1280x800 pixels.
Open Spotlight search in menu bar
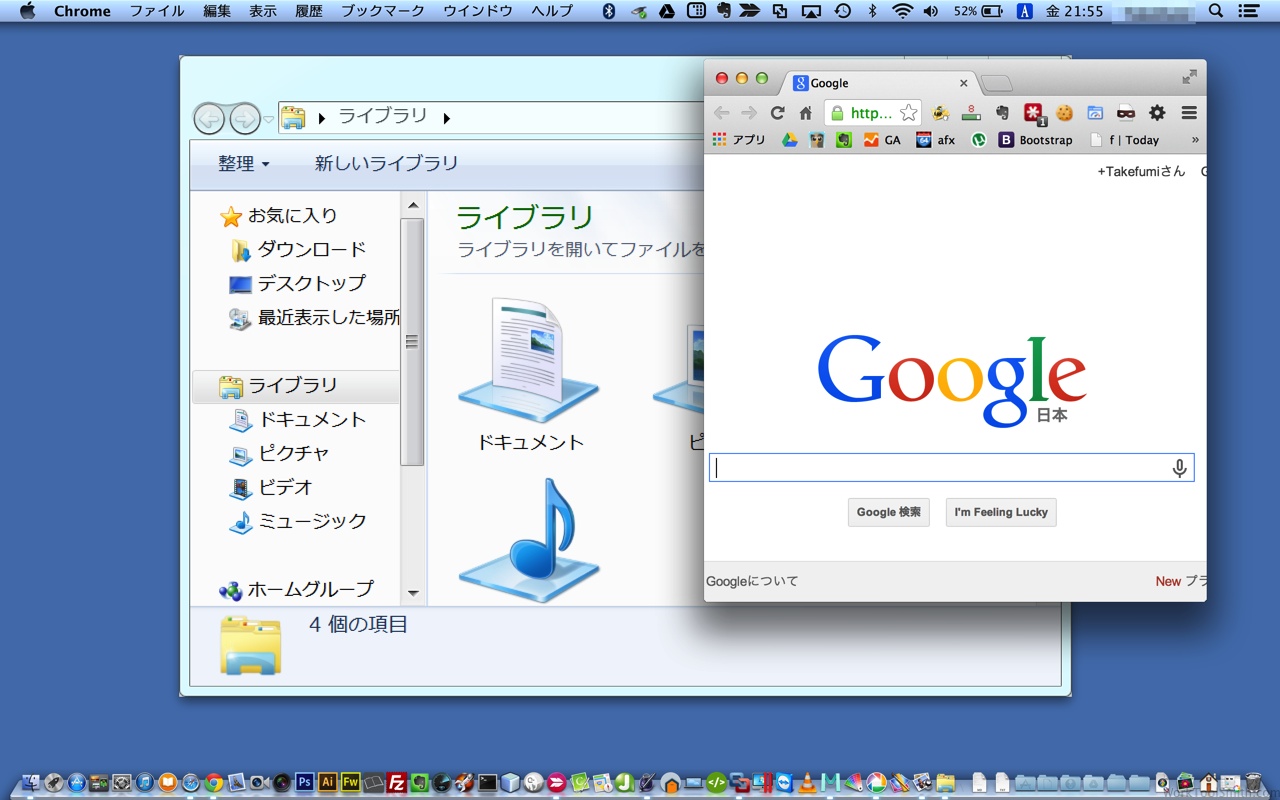click(1216, 11)
